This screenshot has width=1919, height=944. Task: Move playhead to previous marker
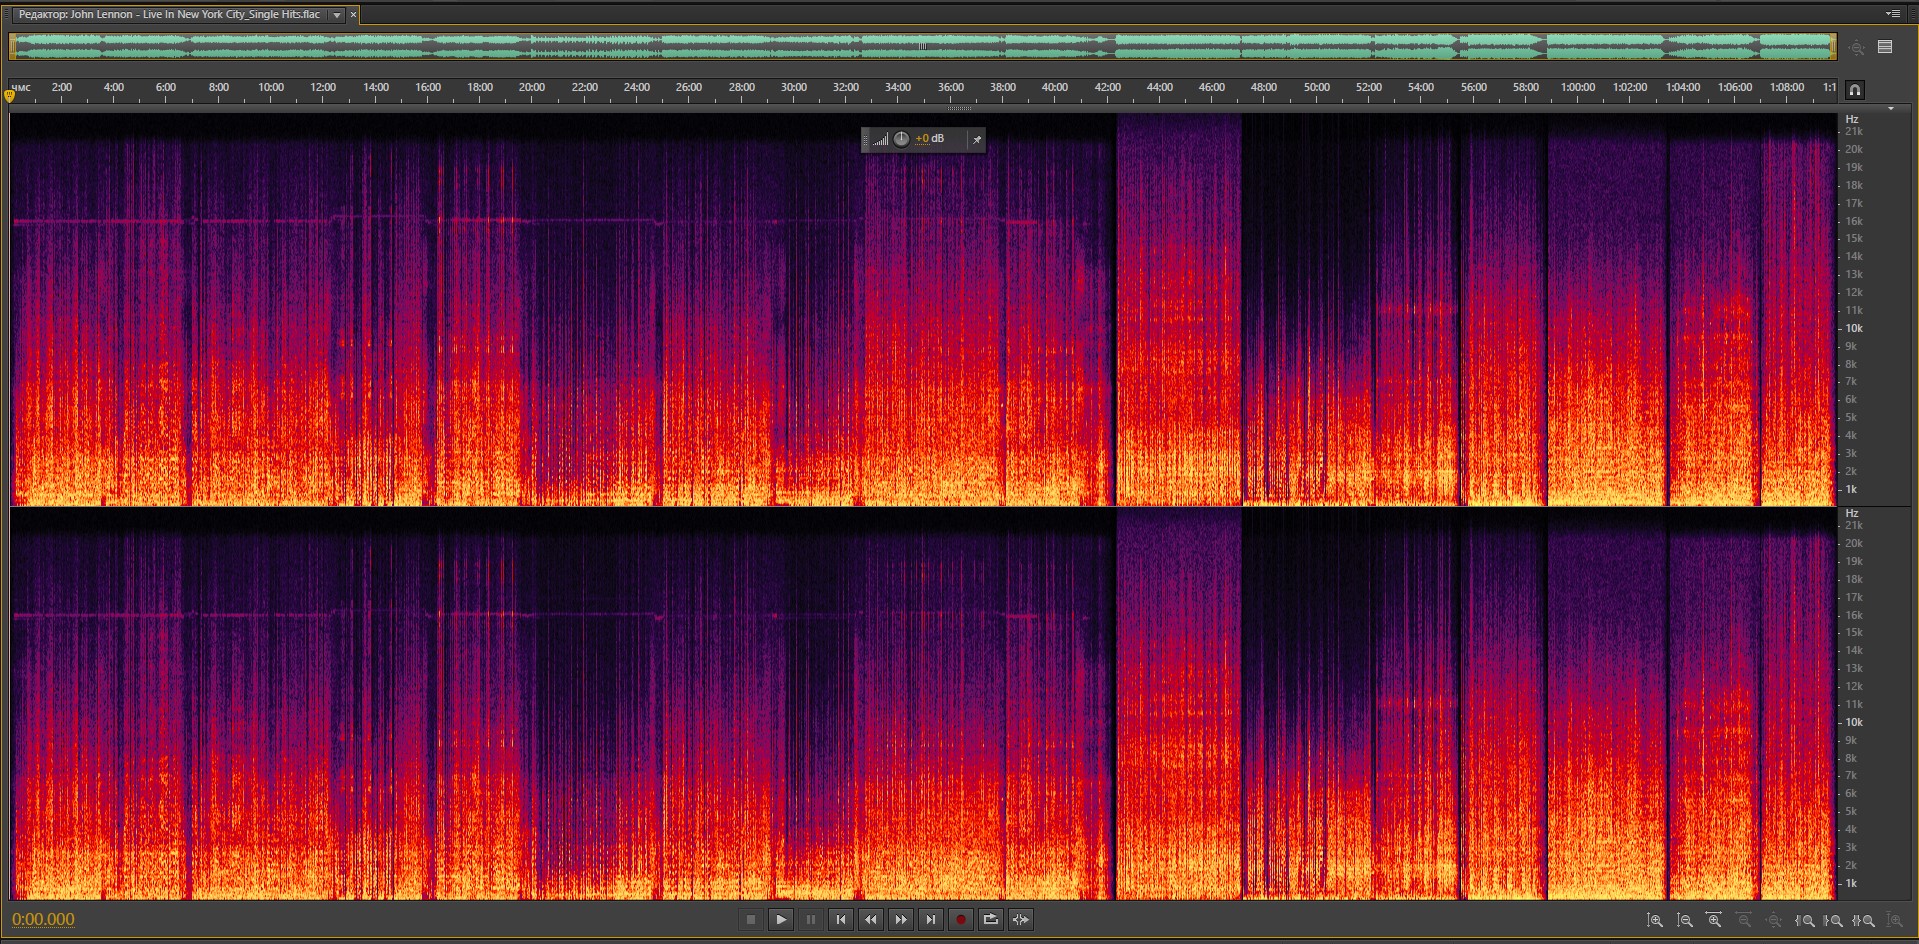tap(841, 920)
